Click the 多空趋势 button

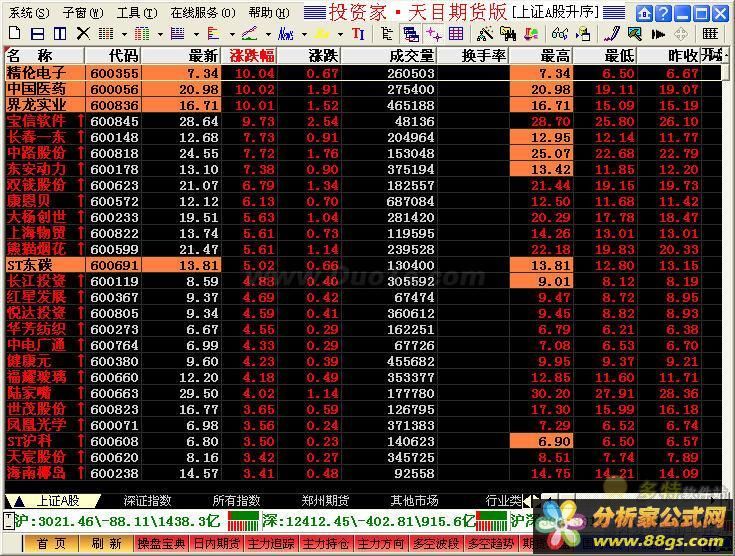coord(490,544)
